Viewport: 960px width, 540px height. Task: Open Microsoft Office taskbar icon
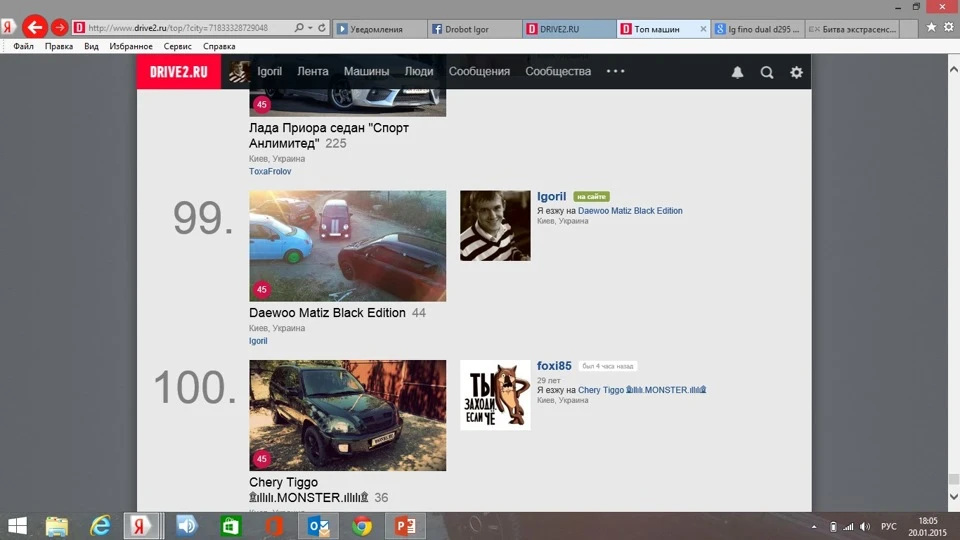pos(274,526)
